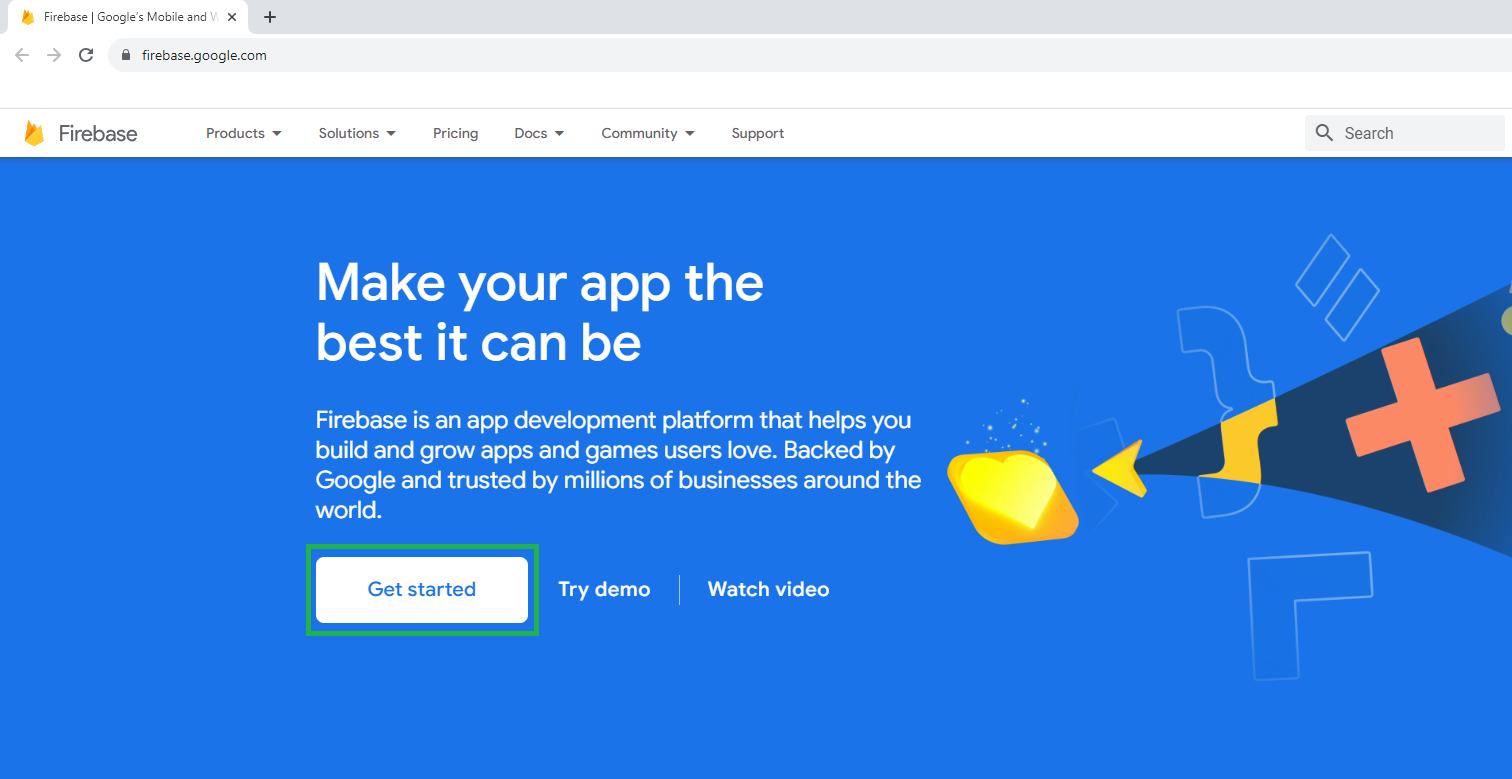Click the Watch video link
Viewport: 1512px width, 779px height.
[x=768, y=590]
